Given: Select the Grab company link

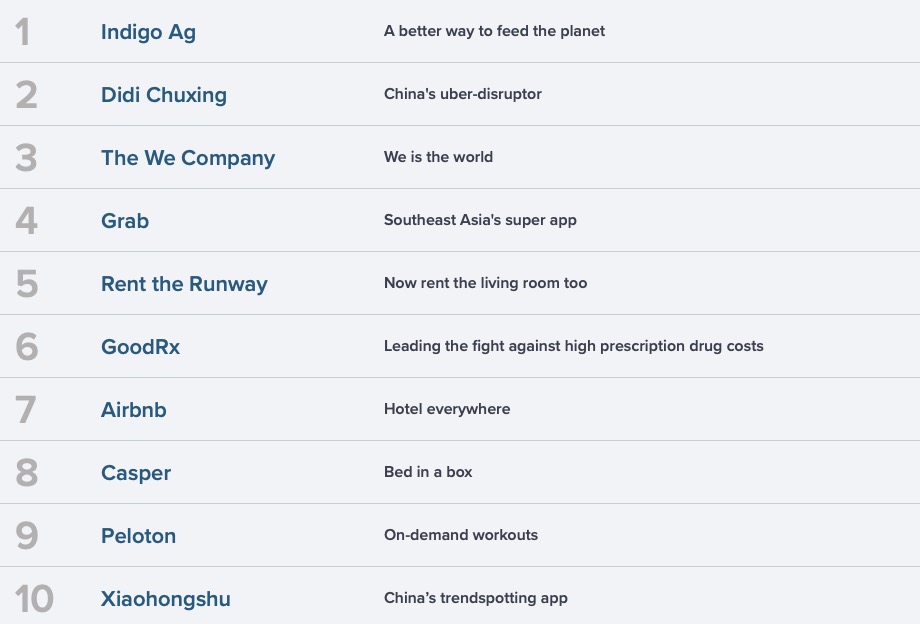Looking at the screenshot, I should tap(125, 221).
